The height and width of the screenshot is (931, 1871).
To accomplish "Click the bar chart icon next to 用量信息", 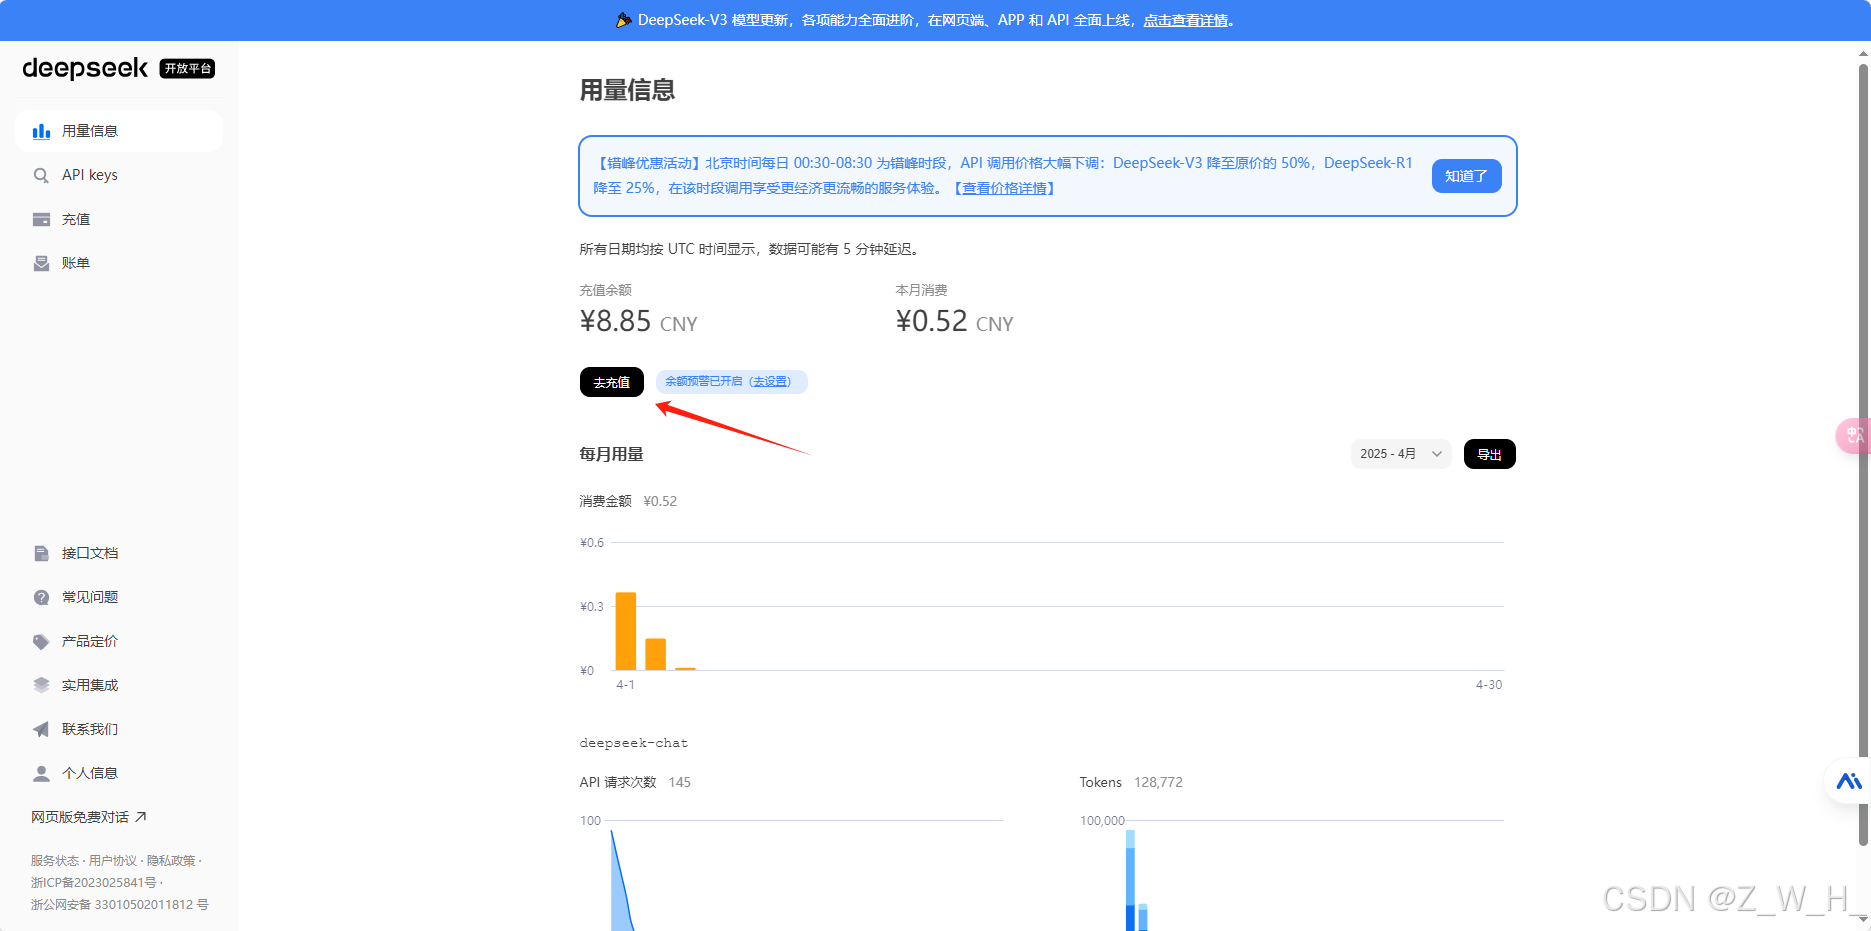I will point(41,131).
